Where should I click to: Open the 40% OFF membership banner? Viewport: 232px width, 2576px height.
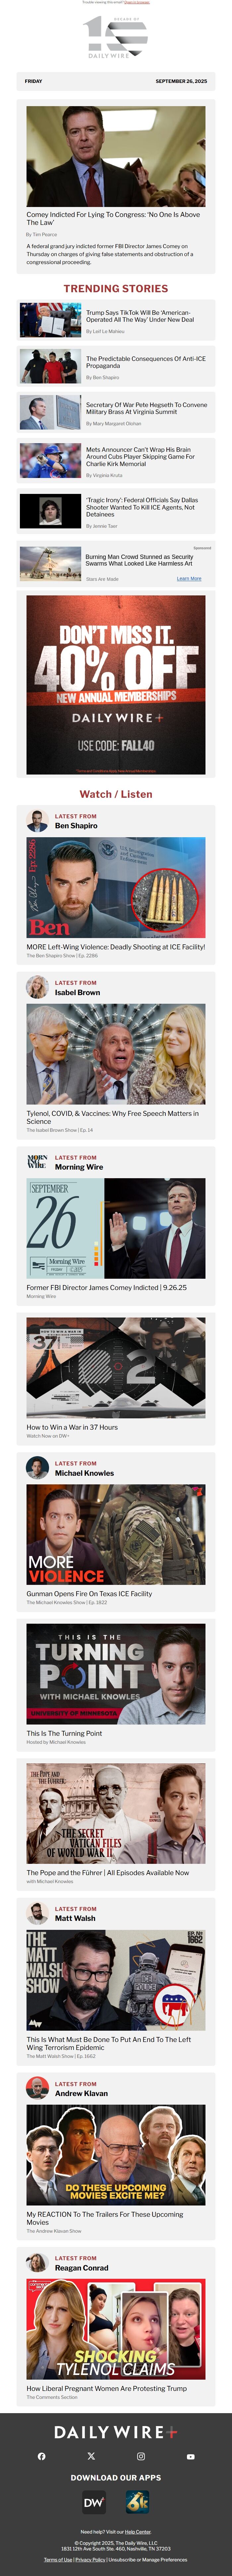[116, 684]
